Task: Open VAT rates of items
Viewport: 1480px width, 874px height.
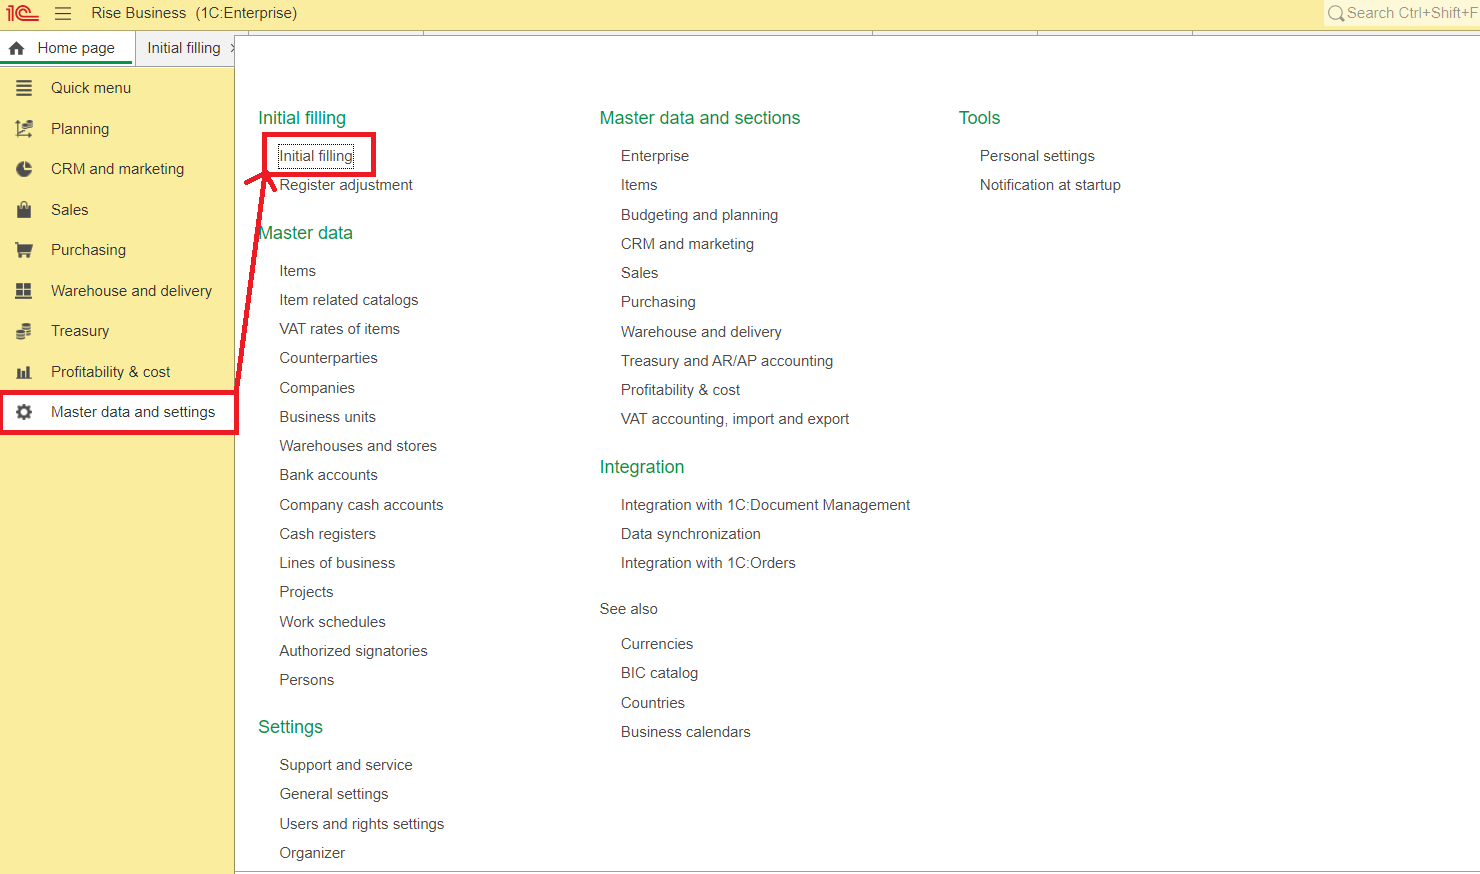Action: tap(340, 329)
